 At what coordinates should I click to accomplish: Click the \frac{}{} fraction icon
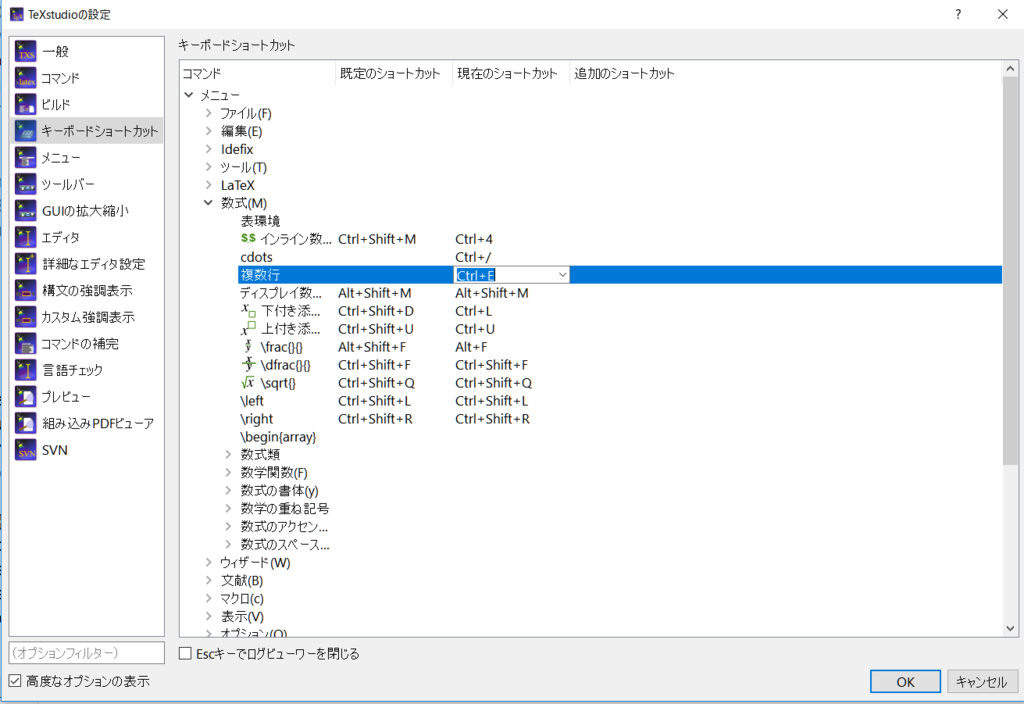[x=248, y=347]
